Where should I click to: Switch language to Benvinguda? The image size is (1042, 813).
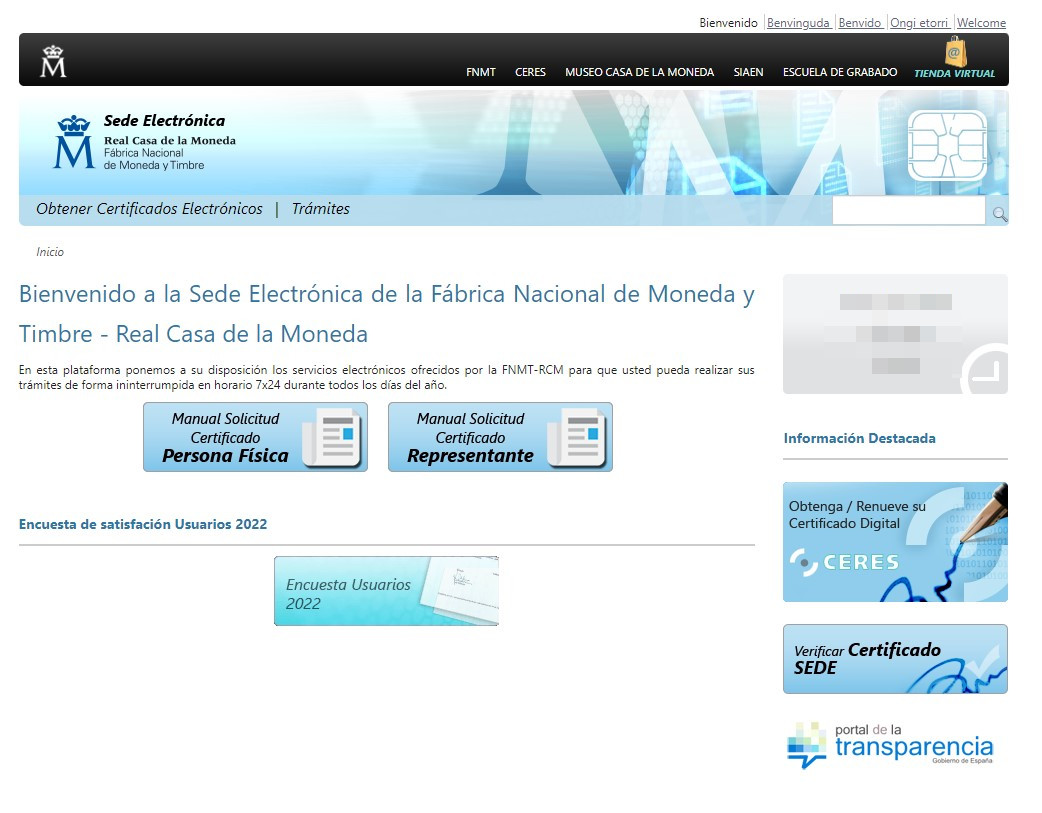(798, 23)
